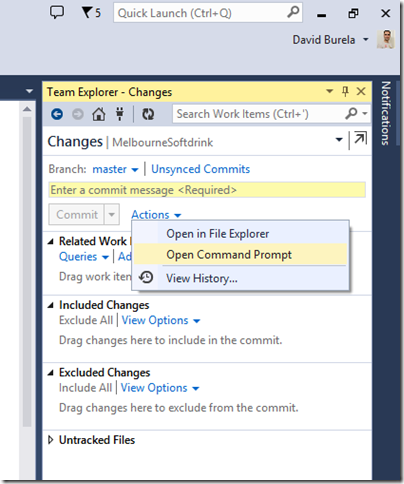404x484 pixels.
Task: Click in the commit message field
Action: (x=207, y=190)
